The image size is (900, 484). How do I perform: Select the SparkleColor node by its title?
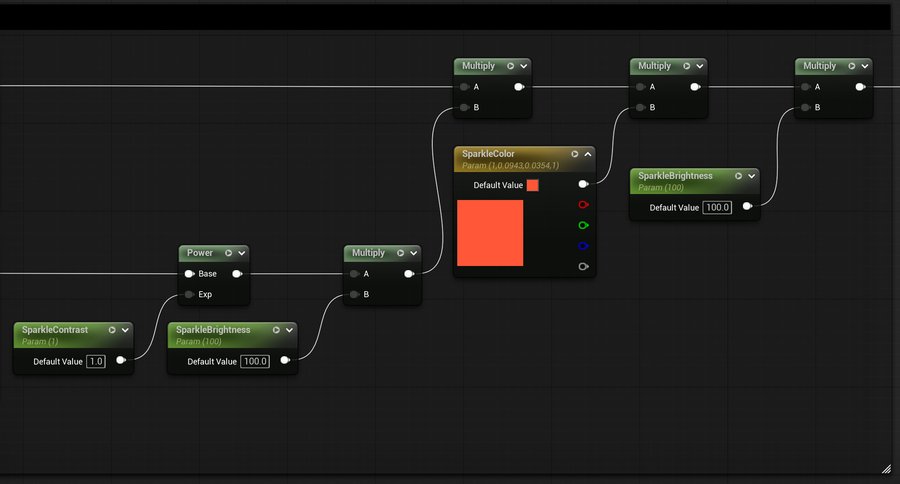(489, 154)
